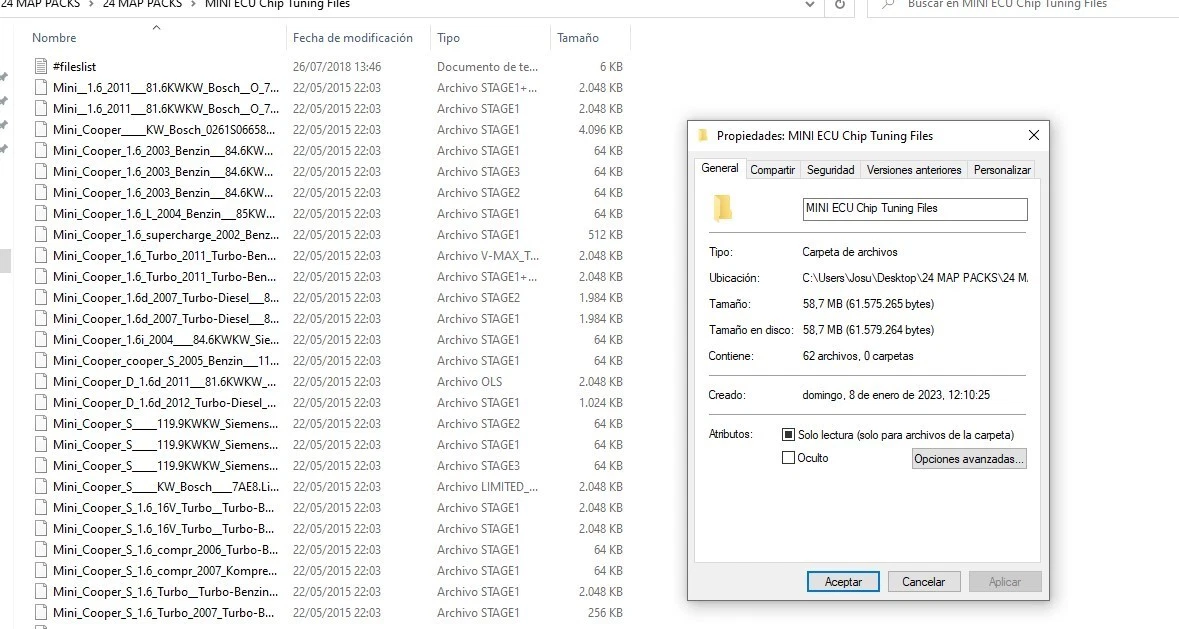This screenshot has height=629, width=1179.
Task: Select the Mini_Cooper_S_1.6_compr_2007_Kompre file icon
Action: point(41,571)
